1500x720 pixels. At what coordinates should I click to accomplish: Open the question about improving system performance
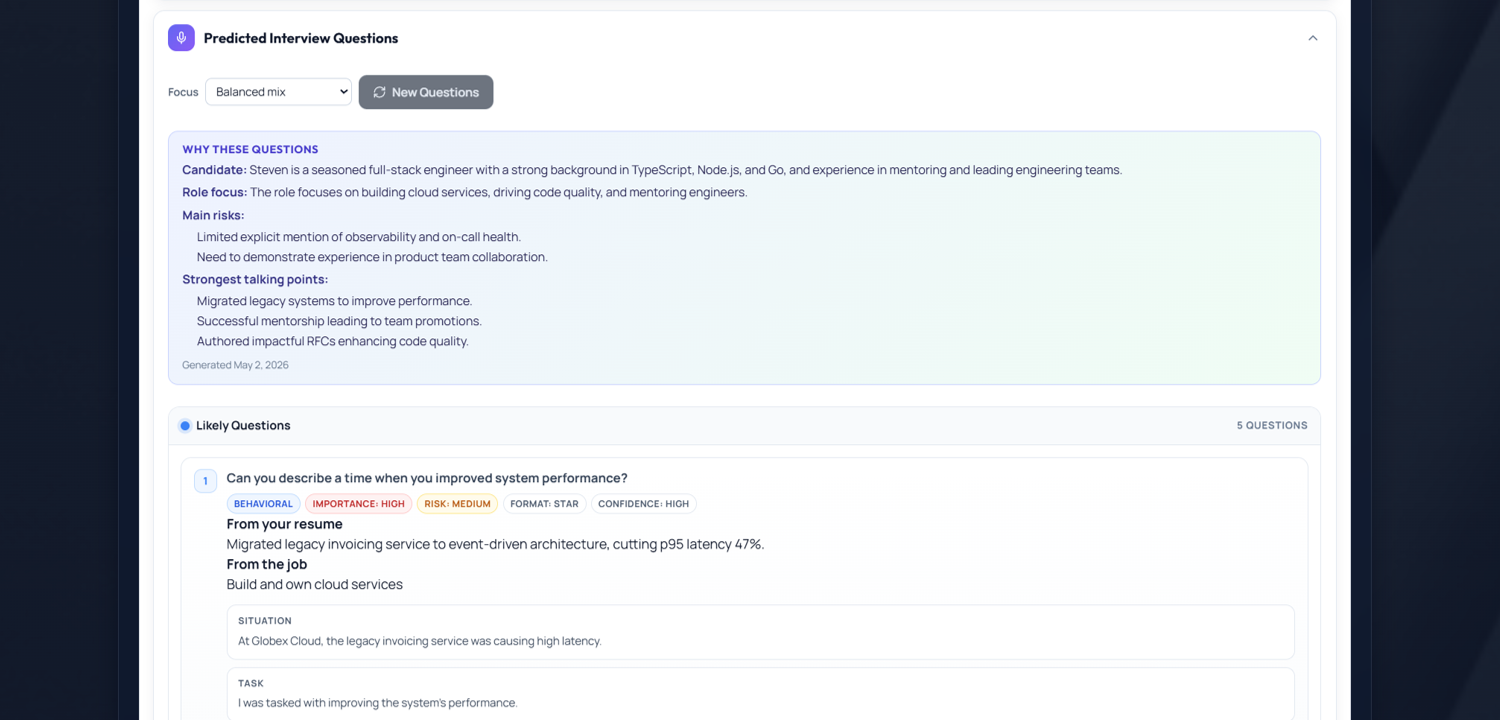pyautogui.click(x=427, y=478)
